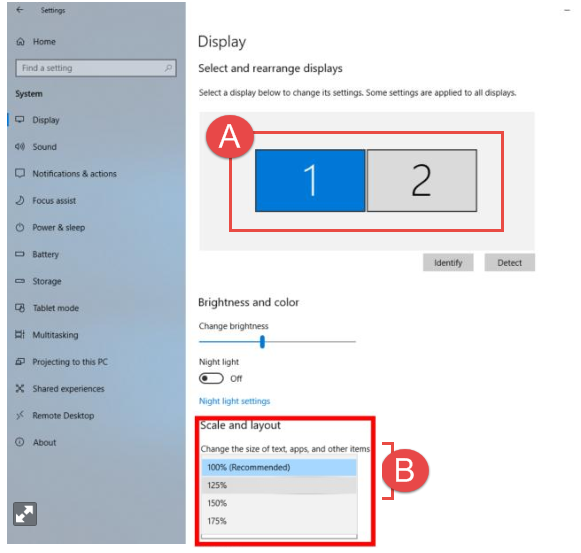
Task: Open Multitasking settings page
Action: click(x=55, y=335)
